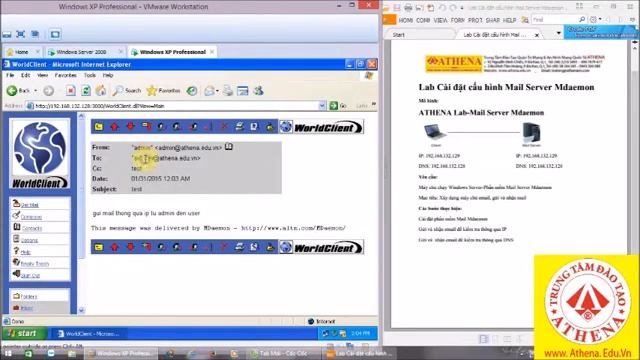Click in the PDF reader Find field
The width and height of the screenshot is (640, 360).
pos(554,19)
